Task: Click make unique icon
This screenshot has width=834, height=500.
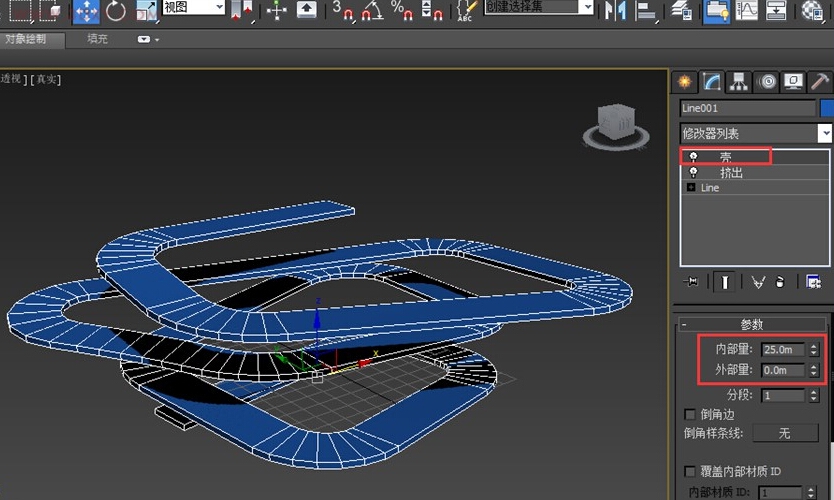Action: [758, 281]
